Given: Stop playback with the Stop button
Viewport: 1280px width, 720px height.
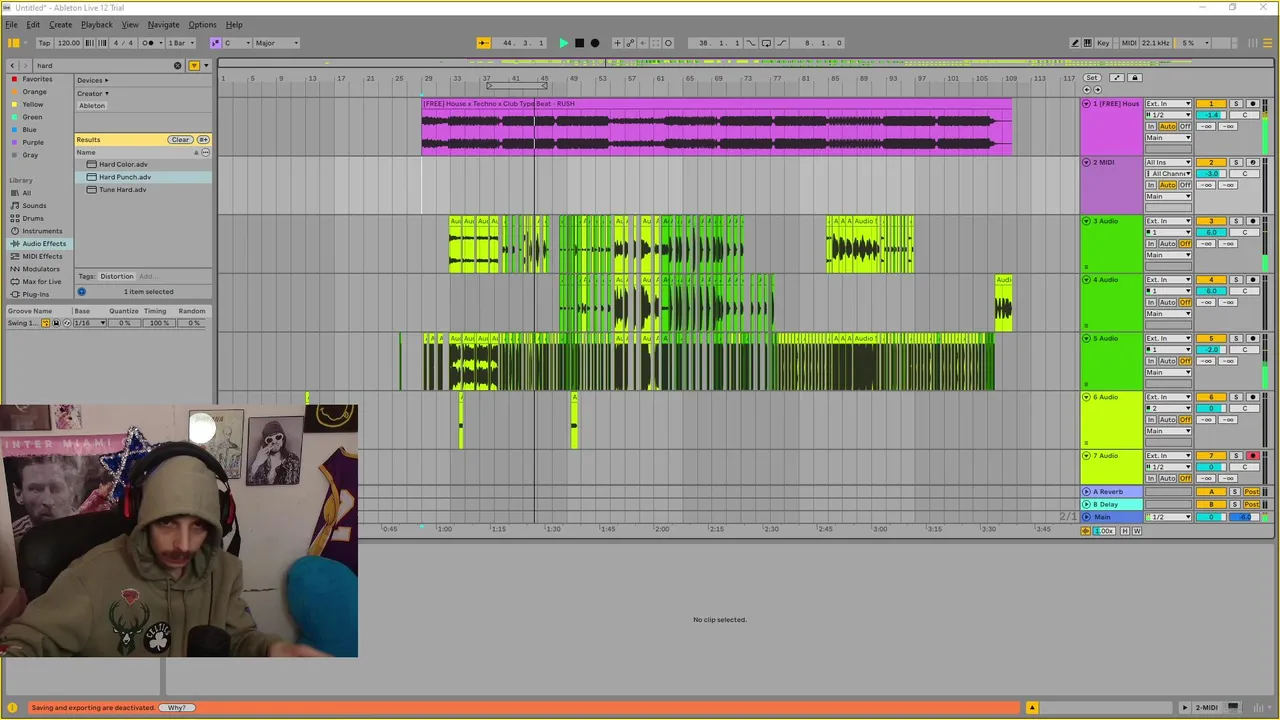Looking at the screenshot, I should click(579, 43).
